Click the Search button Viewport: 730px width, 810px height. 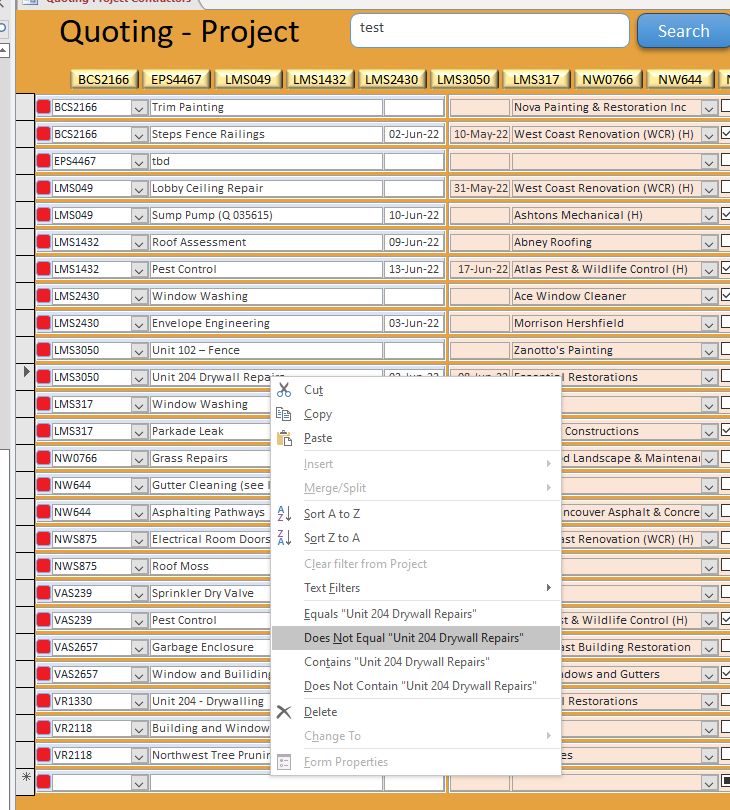click(x=684, y=31)
